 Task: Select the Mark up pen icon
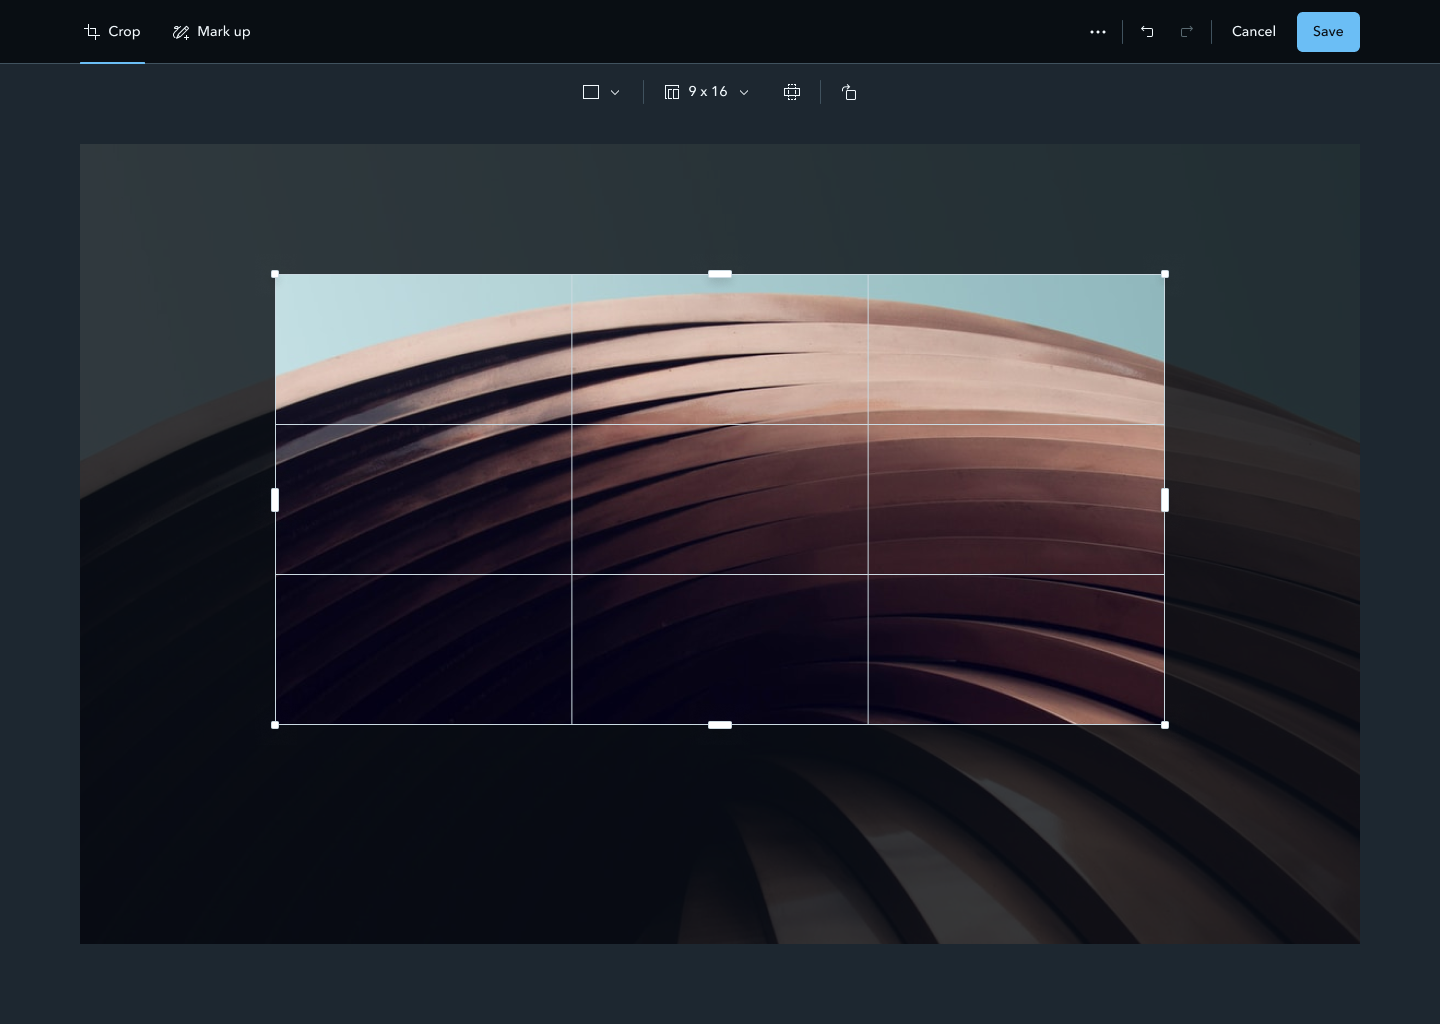click(x=181, y=31)
